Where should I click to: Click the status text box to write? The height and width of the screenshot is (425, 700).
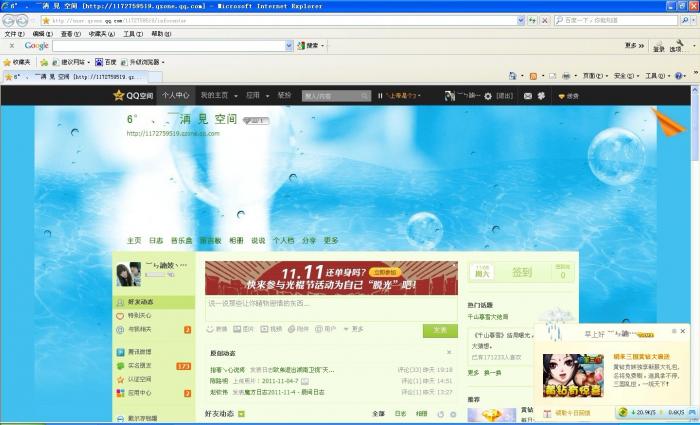[331, 308]
